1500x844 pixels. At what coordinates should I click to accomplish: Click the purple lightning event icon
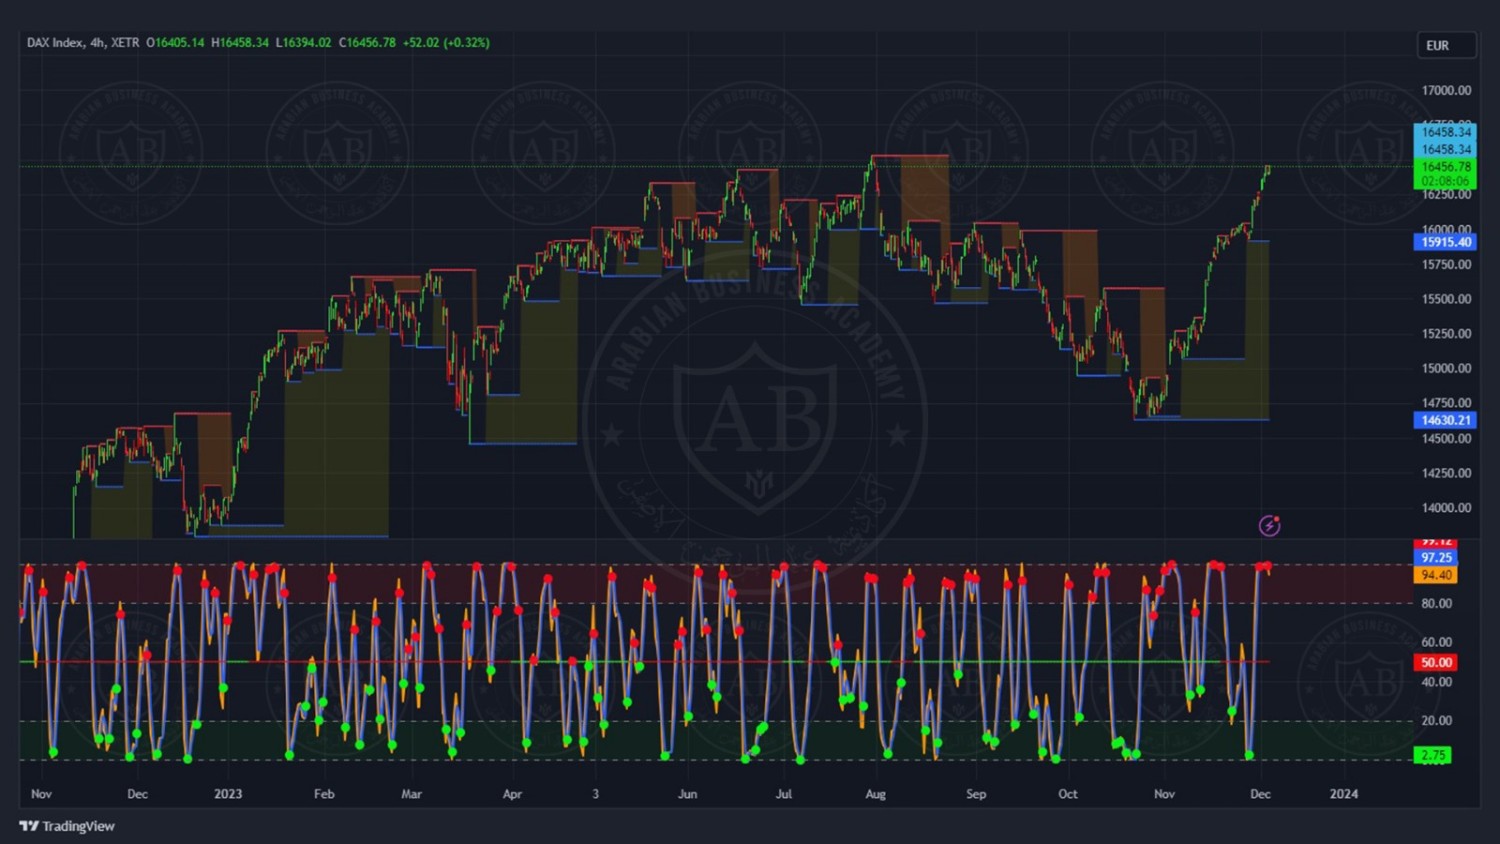[x=1269, y=525]
